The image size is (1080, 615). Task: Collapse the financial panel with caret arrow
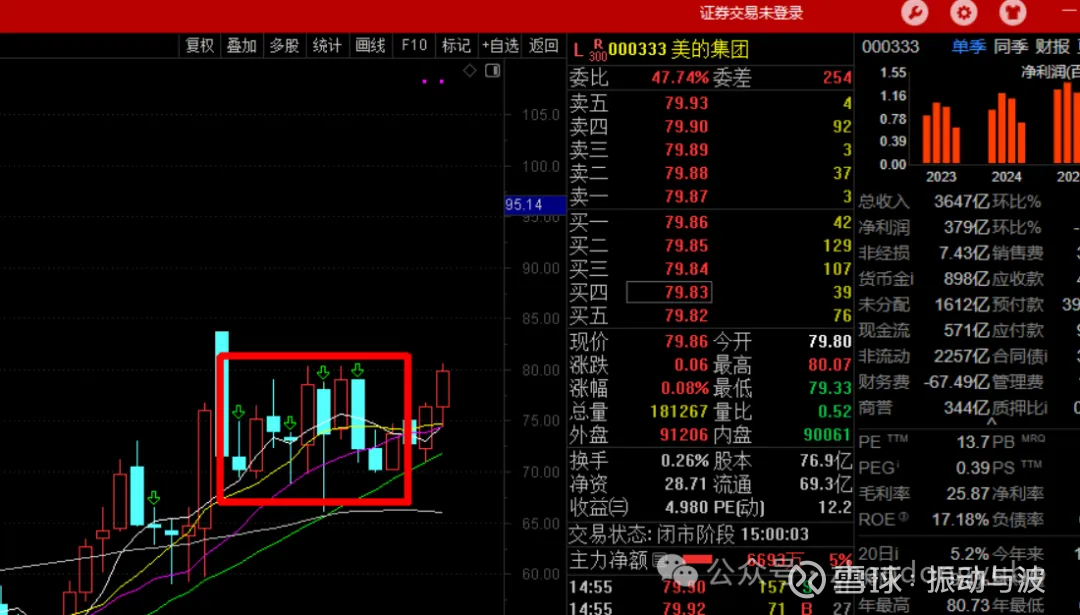pos(992,420)
